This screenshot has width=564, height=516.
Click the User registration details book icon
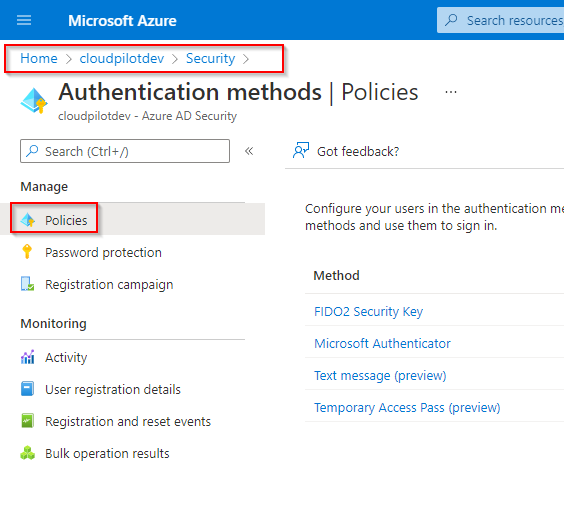coord(27,389)
